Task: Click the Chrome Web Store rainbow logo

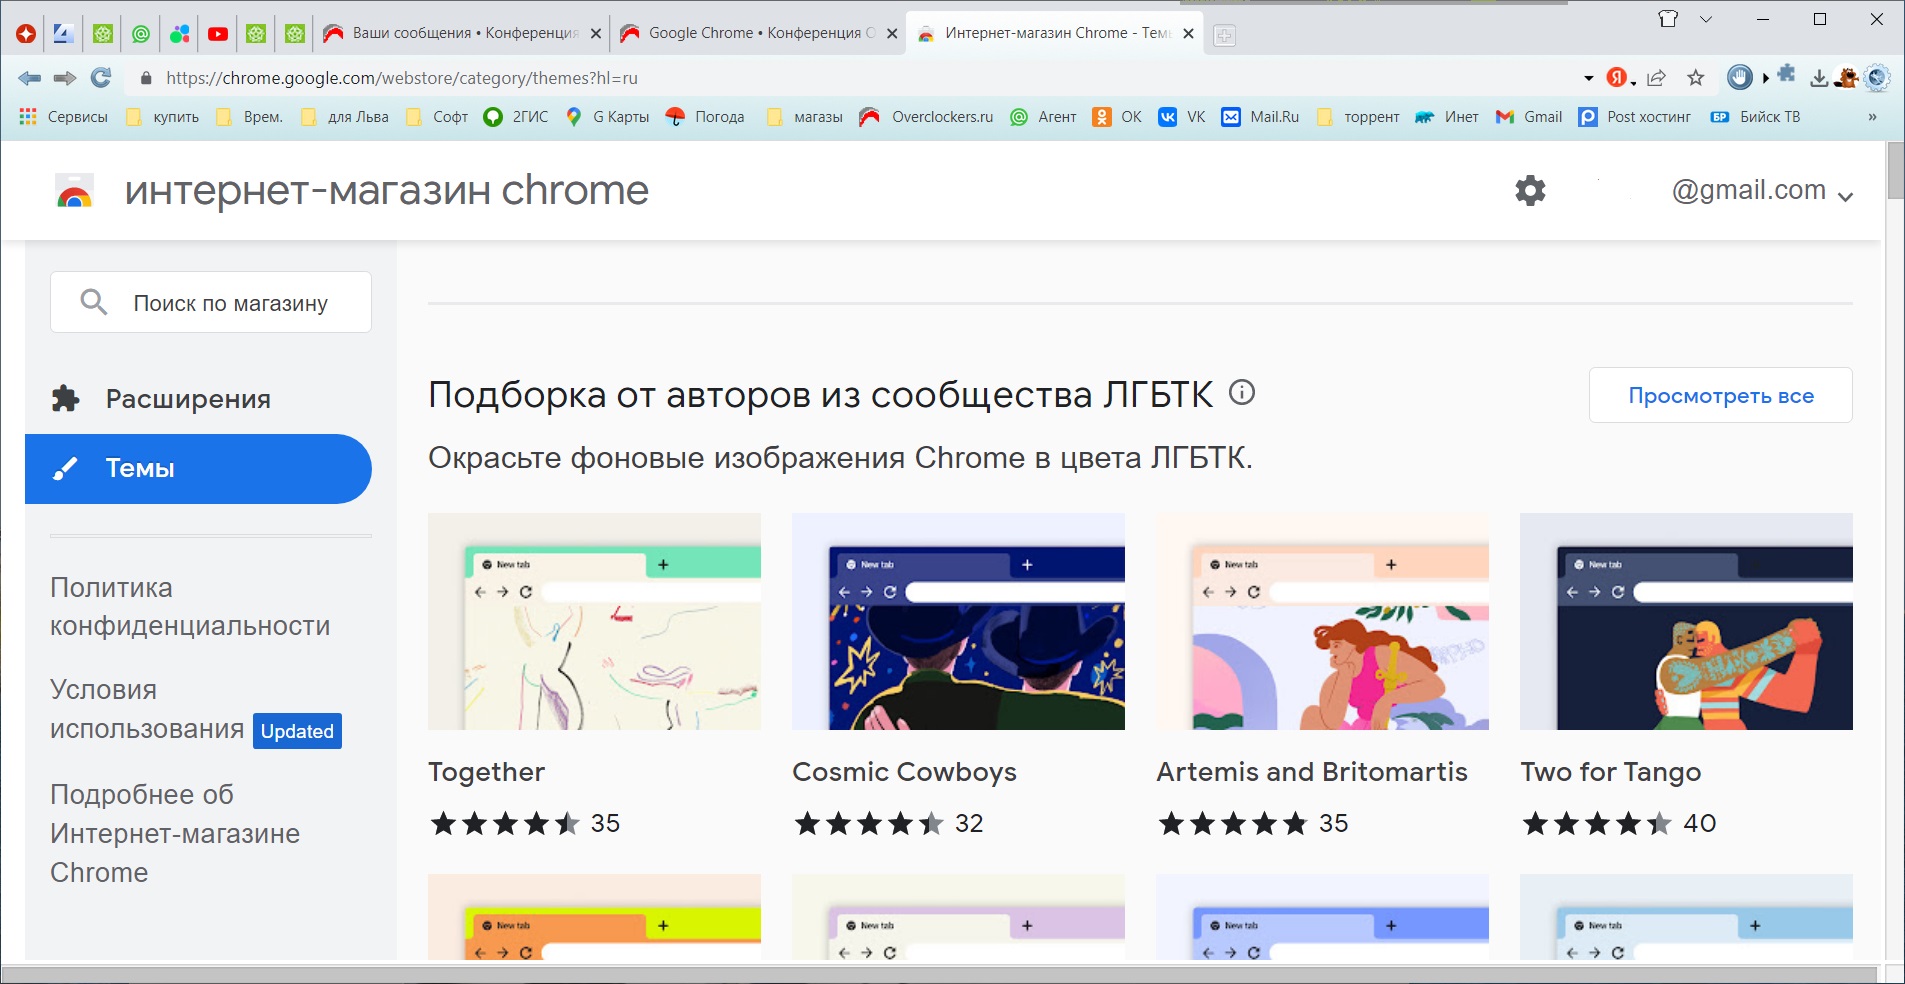Action: [74, 191]
